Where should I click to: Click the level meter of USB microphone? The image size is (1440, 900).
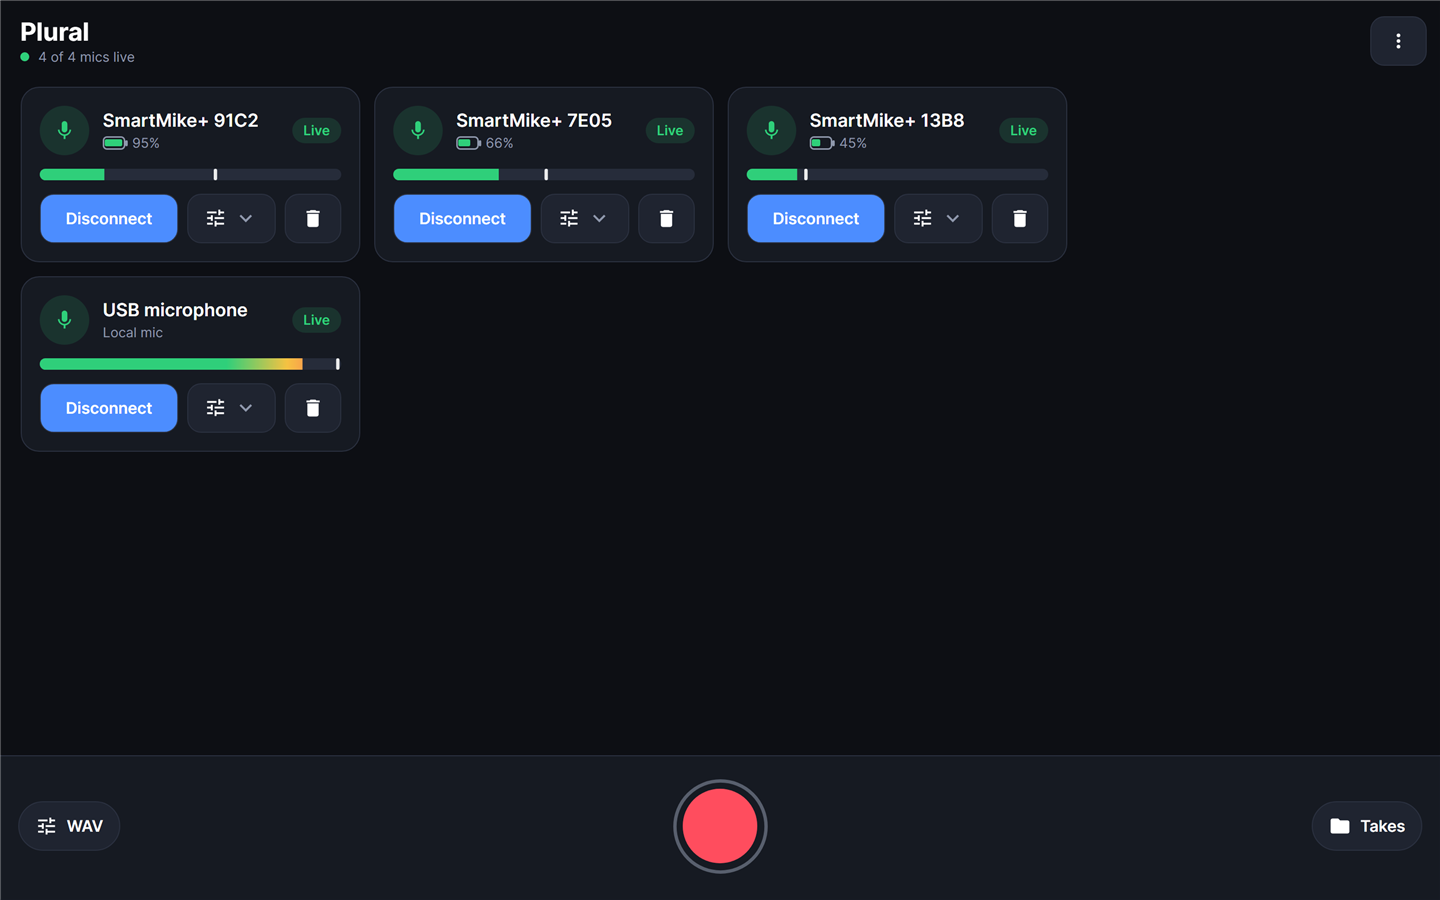190,364
